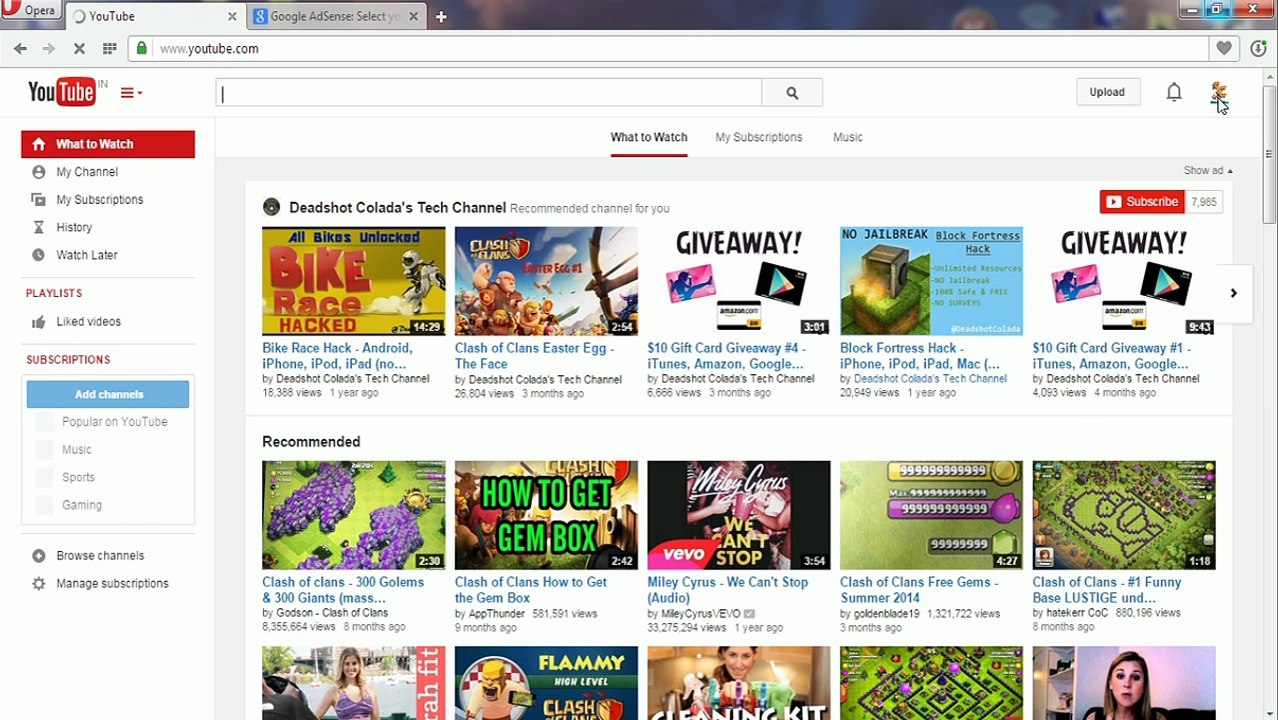The height and width of the screenshot is (720, 1278).
Task: Click the address bar URL
Action: 209,48
